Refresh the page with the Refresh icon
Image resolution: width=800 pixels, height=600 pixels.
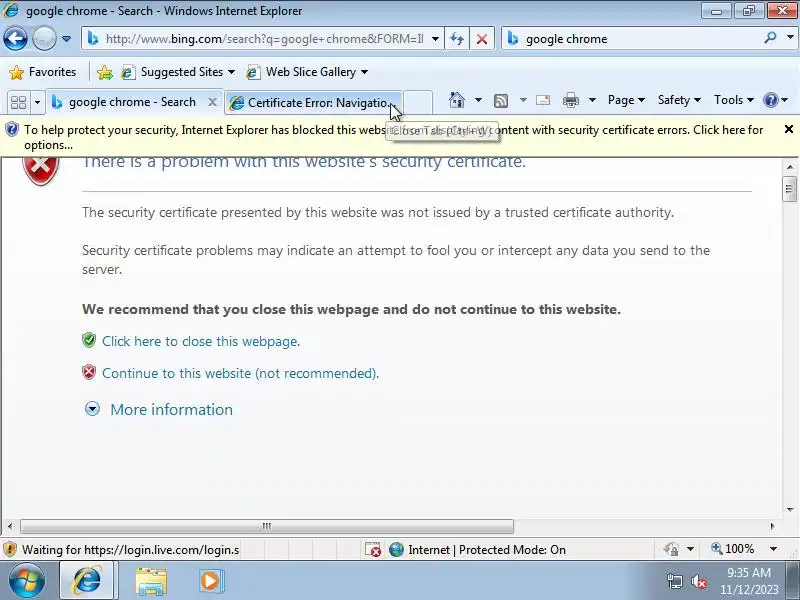pos(457,39)
